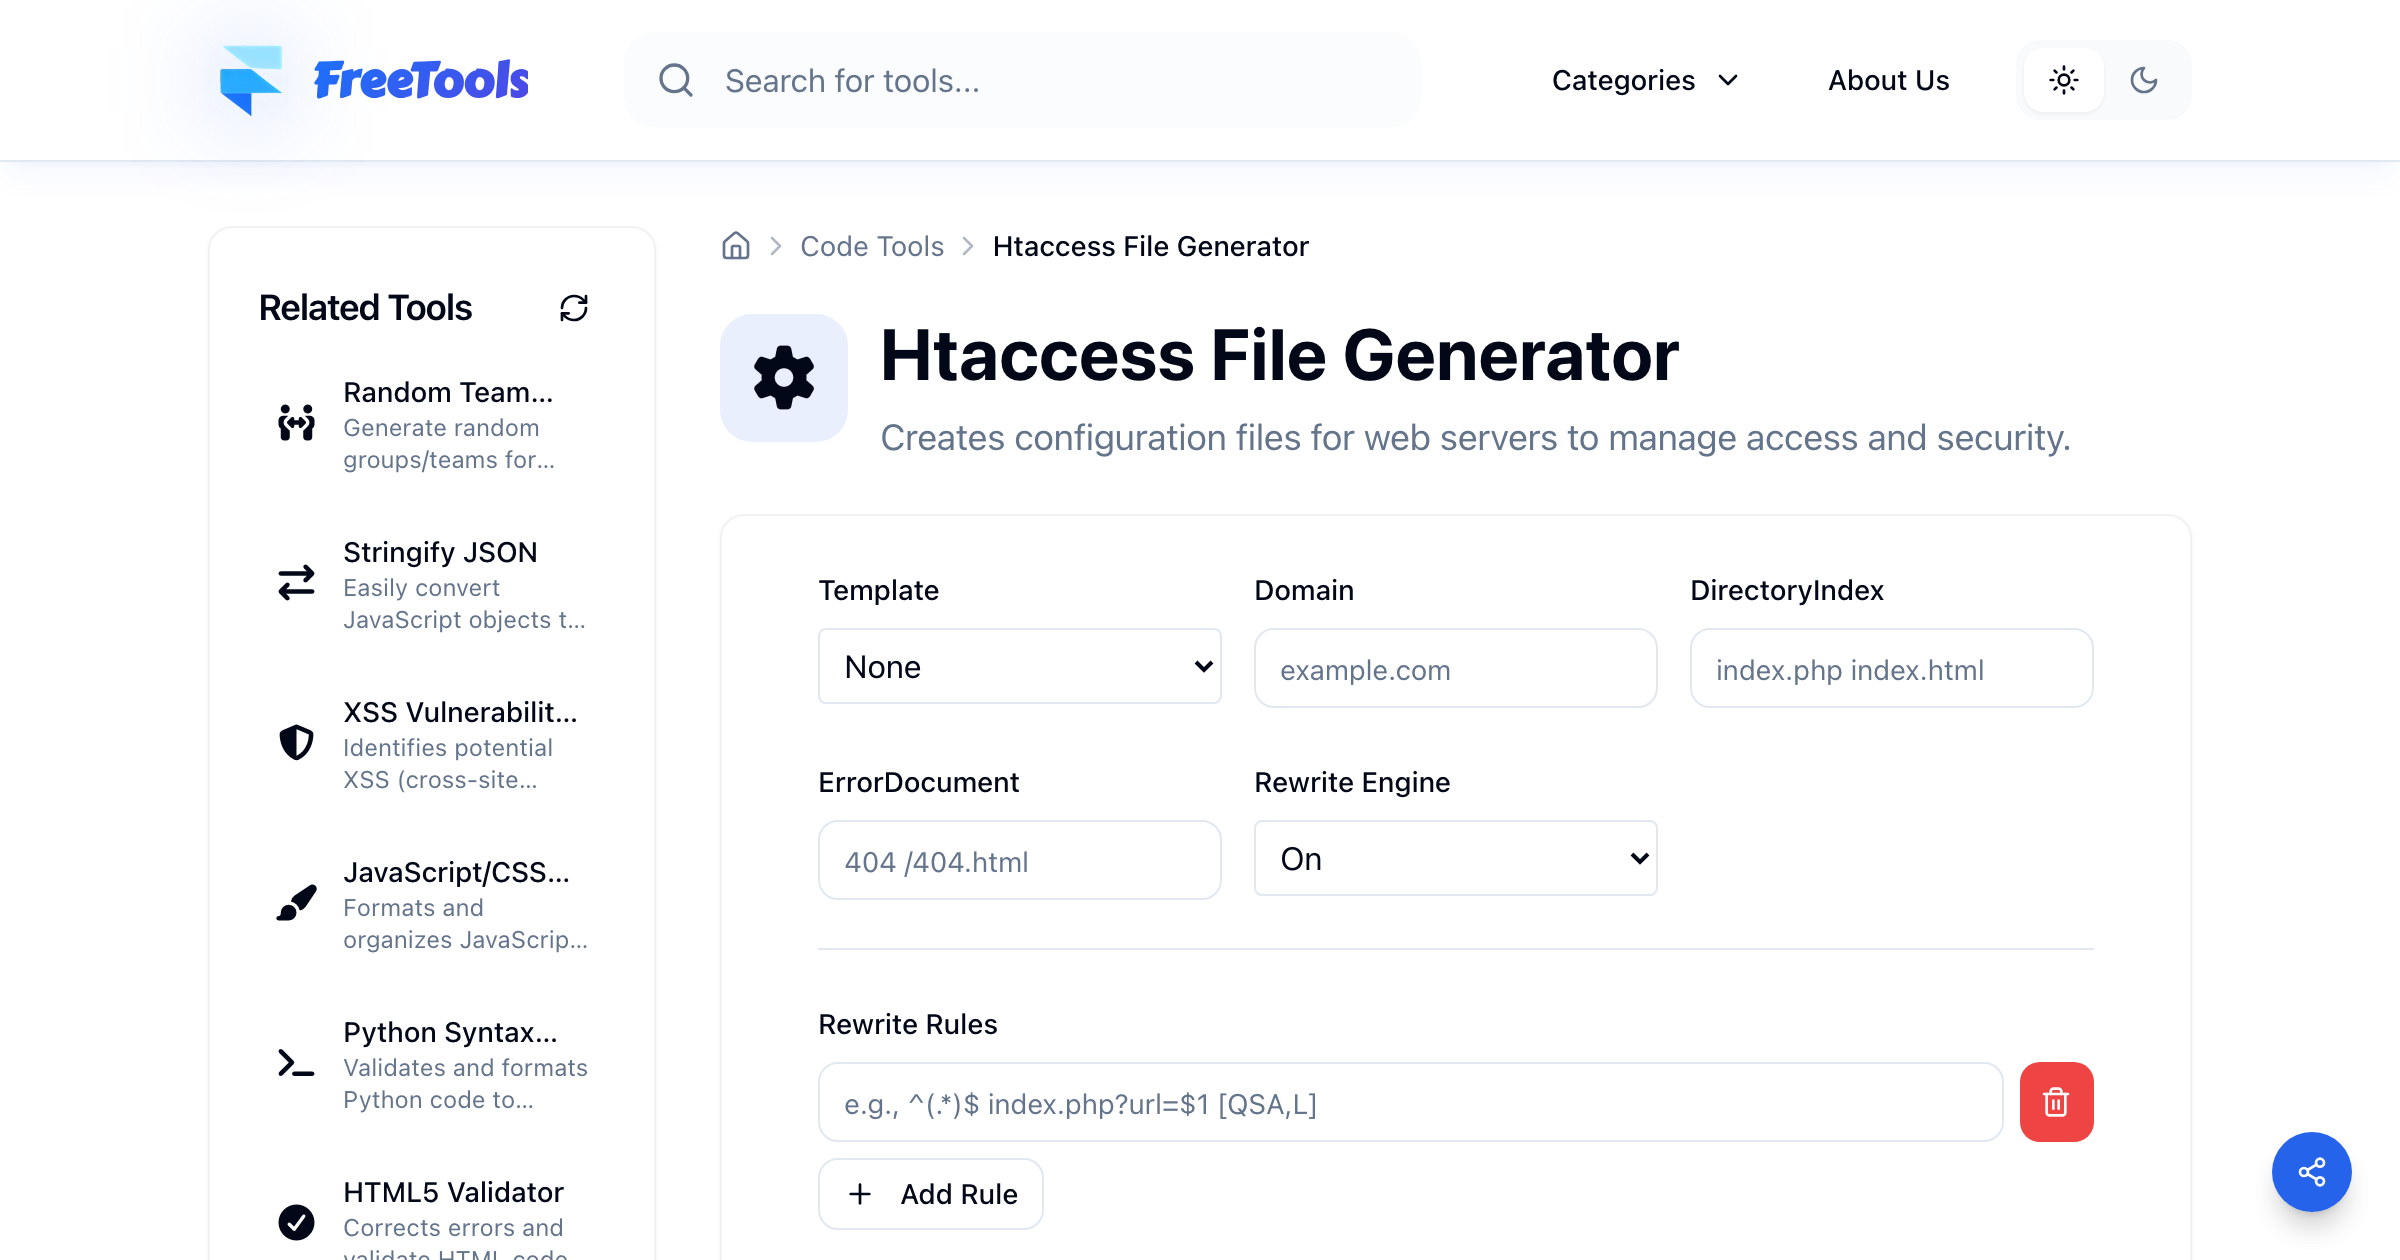Click the Domain label
The width and height of the screenshot is (2400, 1260).
click(1305, 590)
